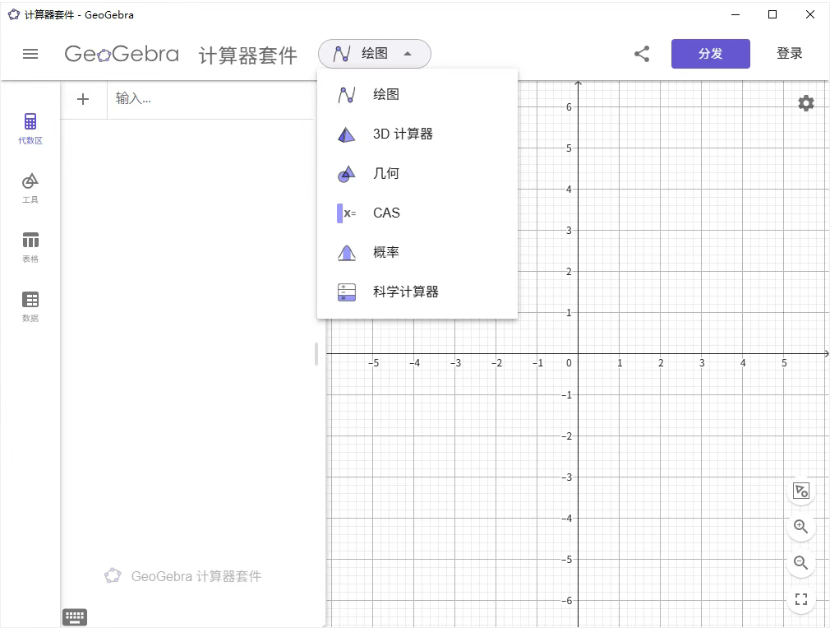Select 绘图 in the open dropdown
The image size is (831, 630).
point(384,95)
